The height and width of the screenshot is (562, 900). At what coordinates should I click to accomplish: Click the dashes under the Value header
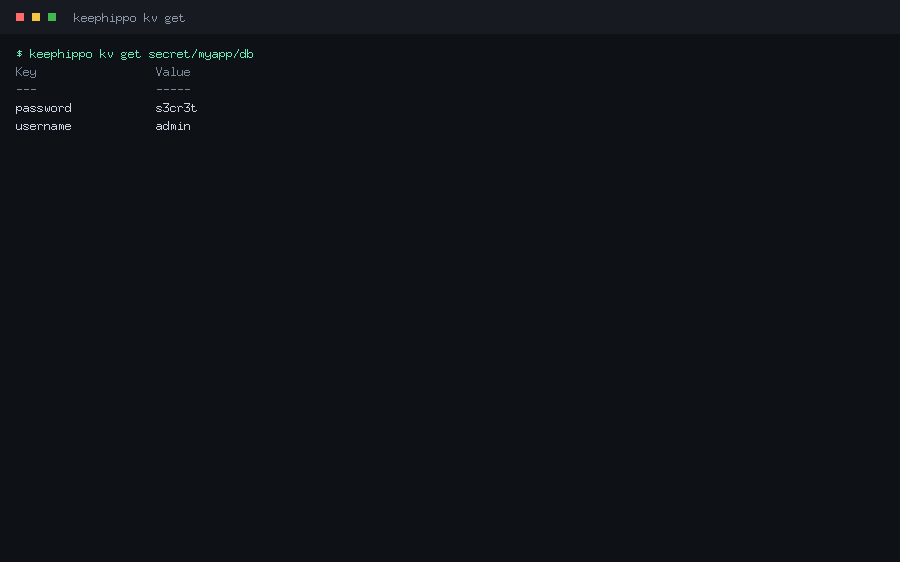[x=173, y=90]
